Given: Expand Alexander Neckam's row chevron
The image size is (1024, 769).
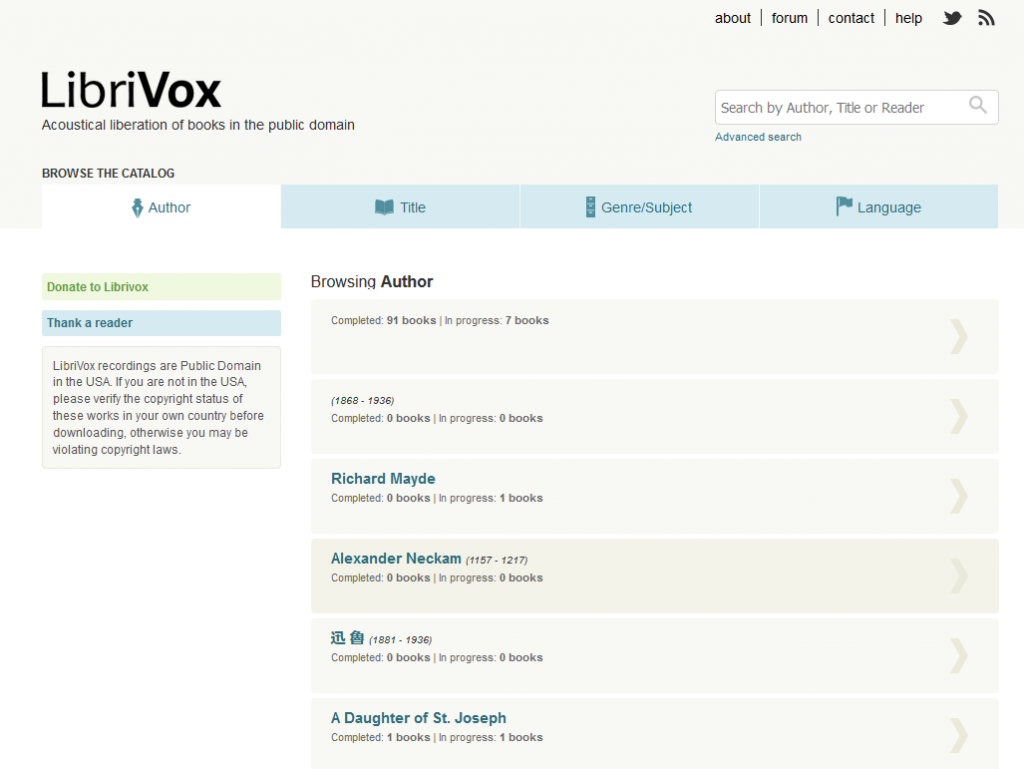Looking at the screenshot, I should [959, 576].
